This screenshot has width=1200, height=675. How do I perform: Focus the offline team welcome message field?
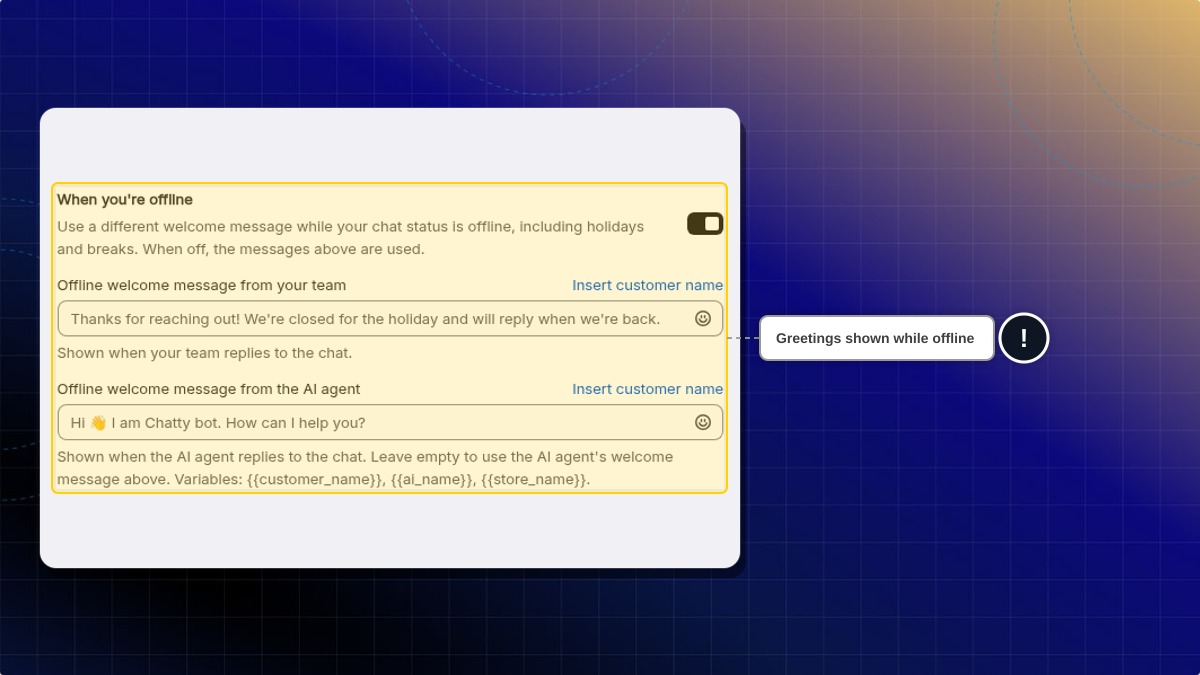(390, 319)
